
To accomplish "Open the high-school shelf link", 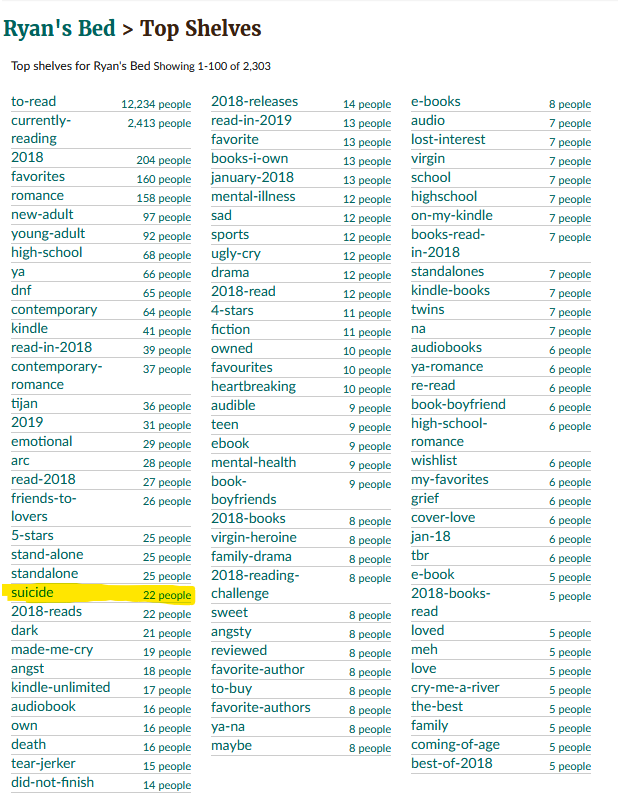I will tap(47, 253).
